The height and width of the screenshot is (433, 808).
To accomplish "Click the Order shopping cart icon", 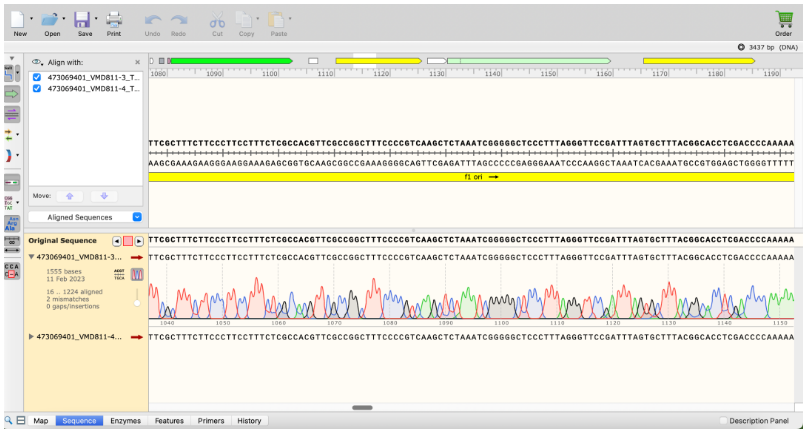I will (784, 20).
